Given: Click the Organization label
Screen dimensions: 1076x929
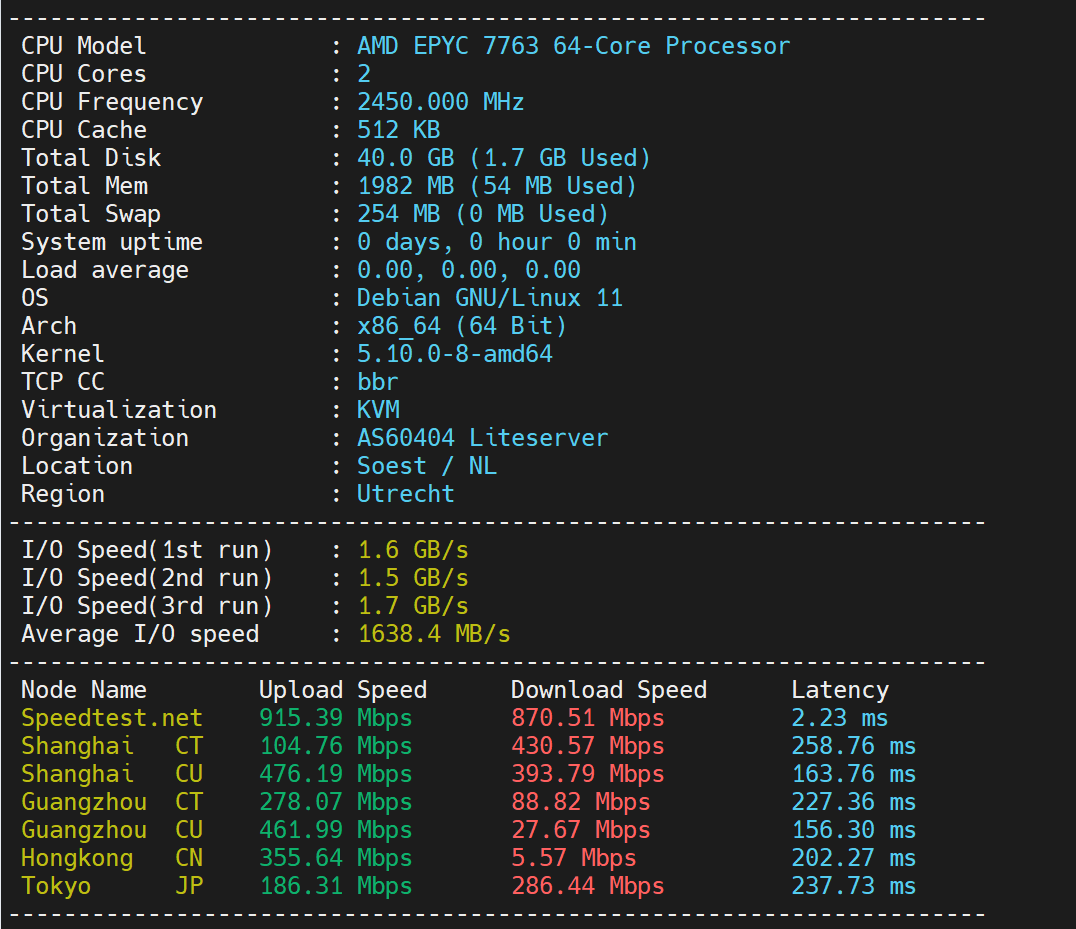Looking at the screenshot, I should click(x=105, y=438).
